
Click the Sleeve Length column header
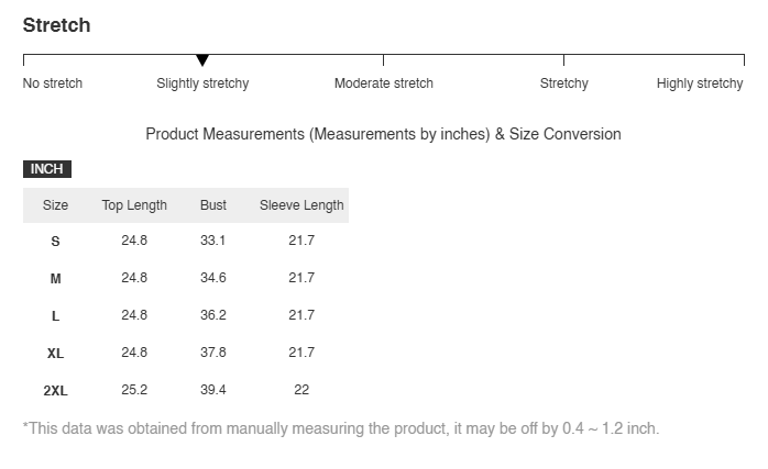[301, 205]
